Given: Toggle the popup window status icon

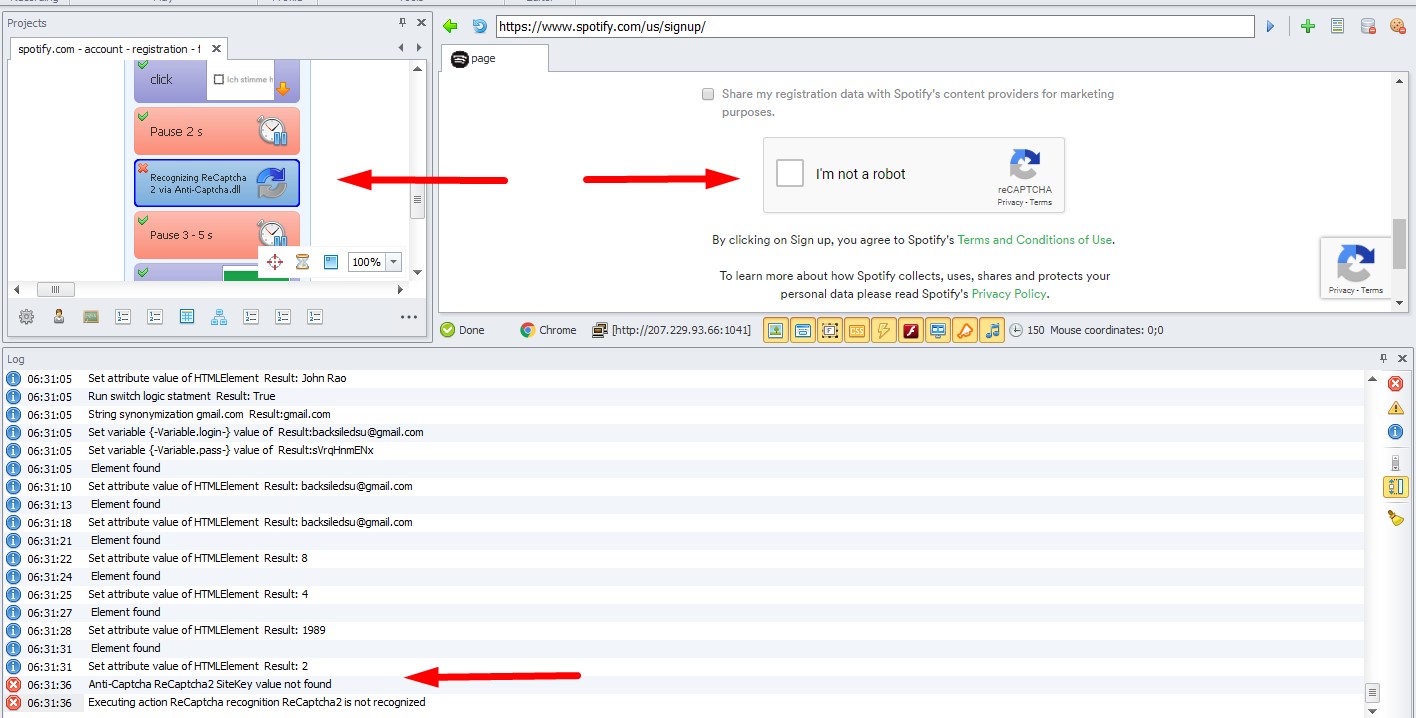Looking at the screenshot, I should (802, 330).
